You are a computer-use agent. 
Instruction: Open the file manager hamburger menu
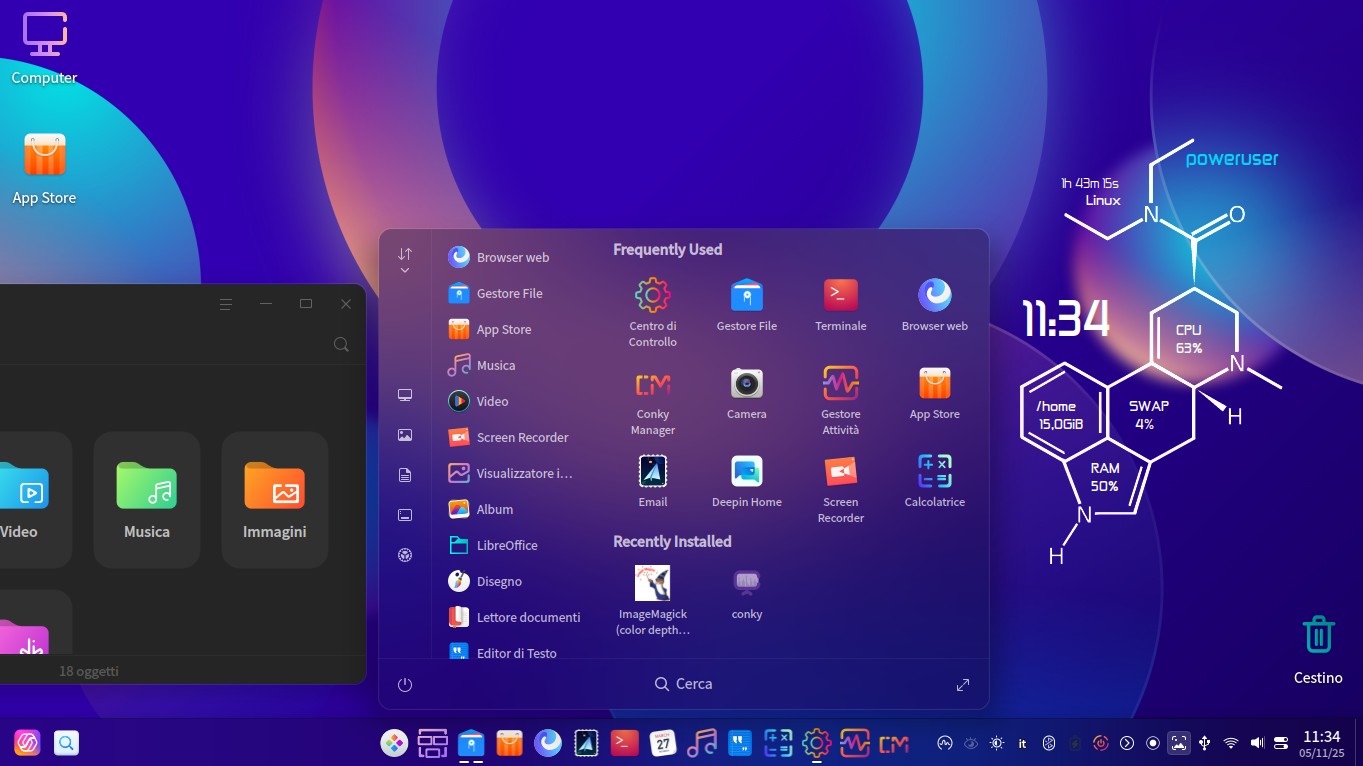[x=226, y=304]
